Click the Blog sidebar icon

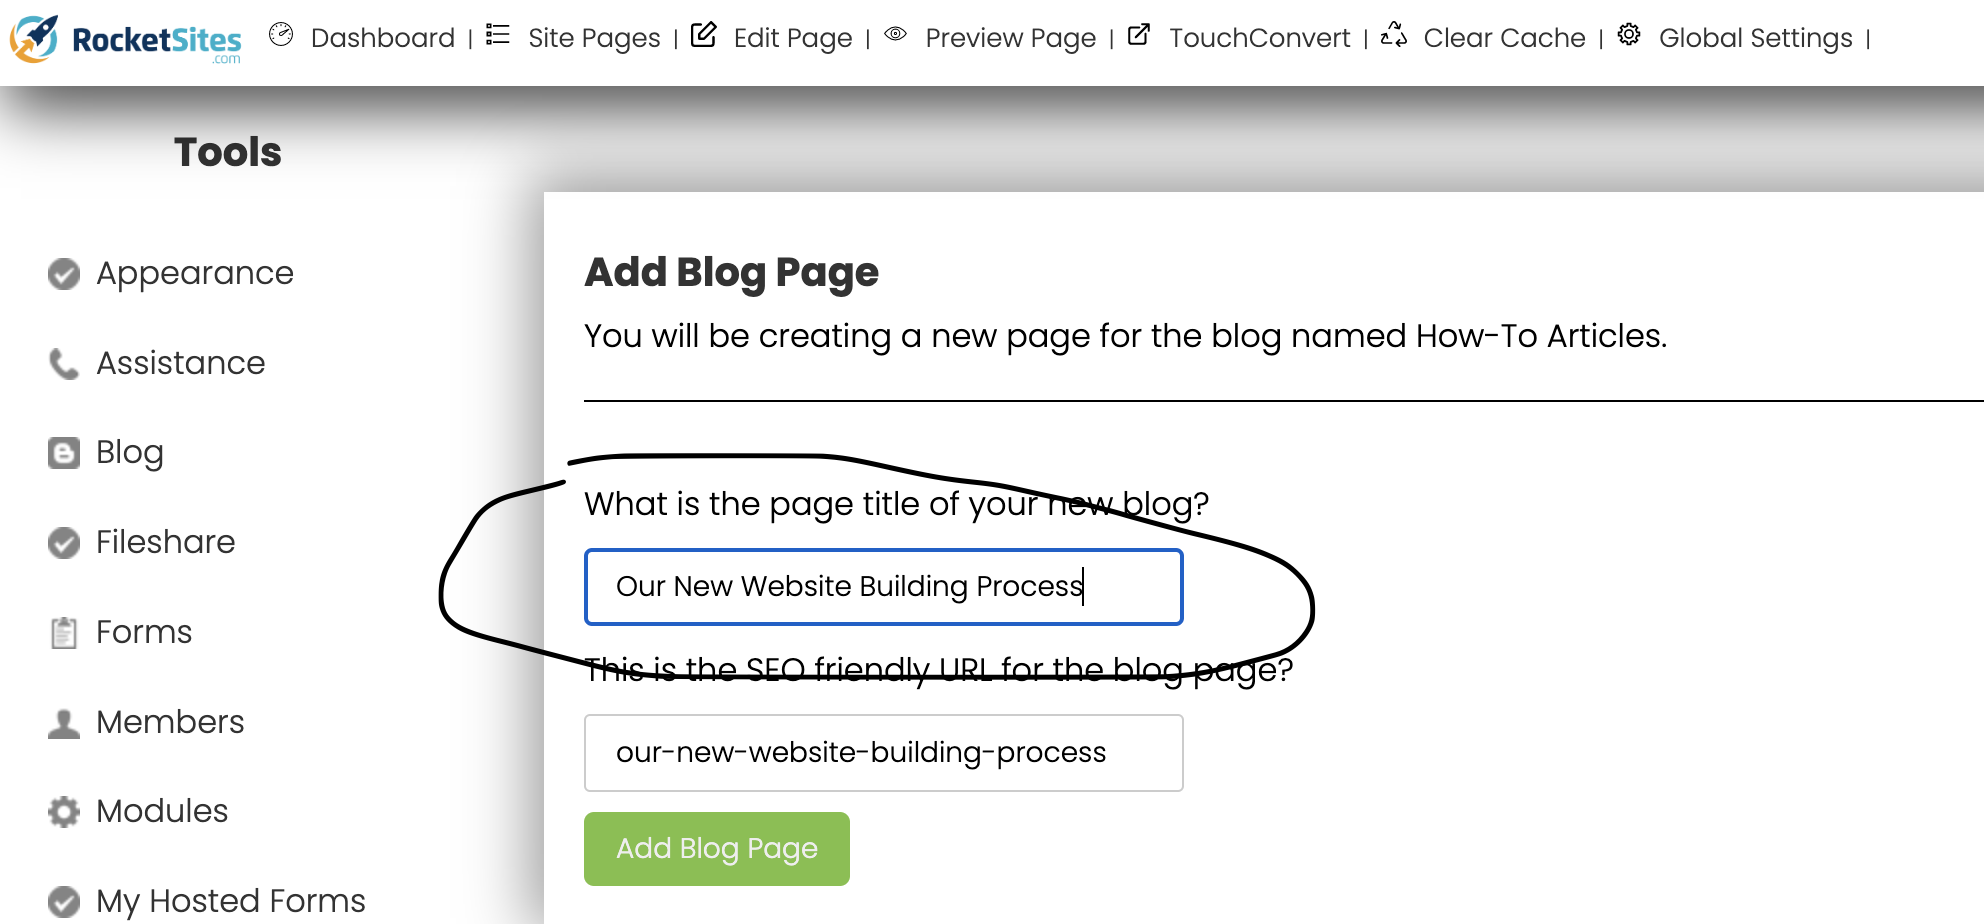(x=64, y=453)
